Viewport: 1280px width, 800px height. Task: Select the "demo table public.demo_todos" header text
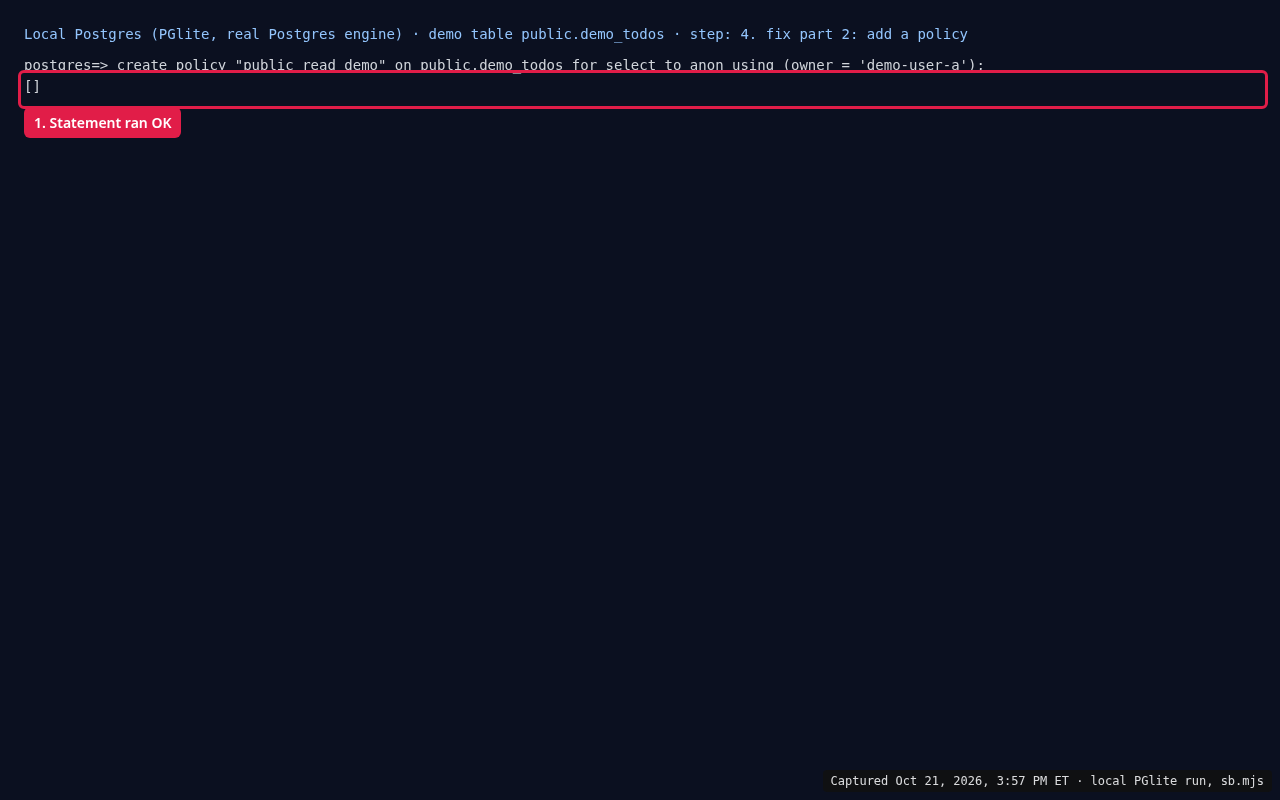[x=546, y=34]
